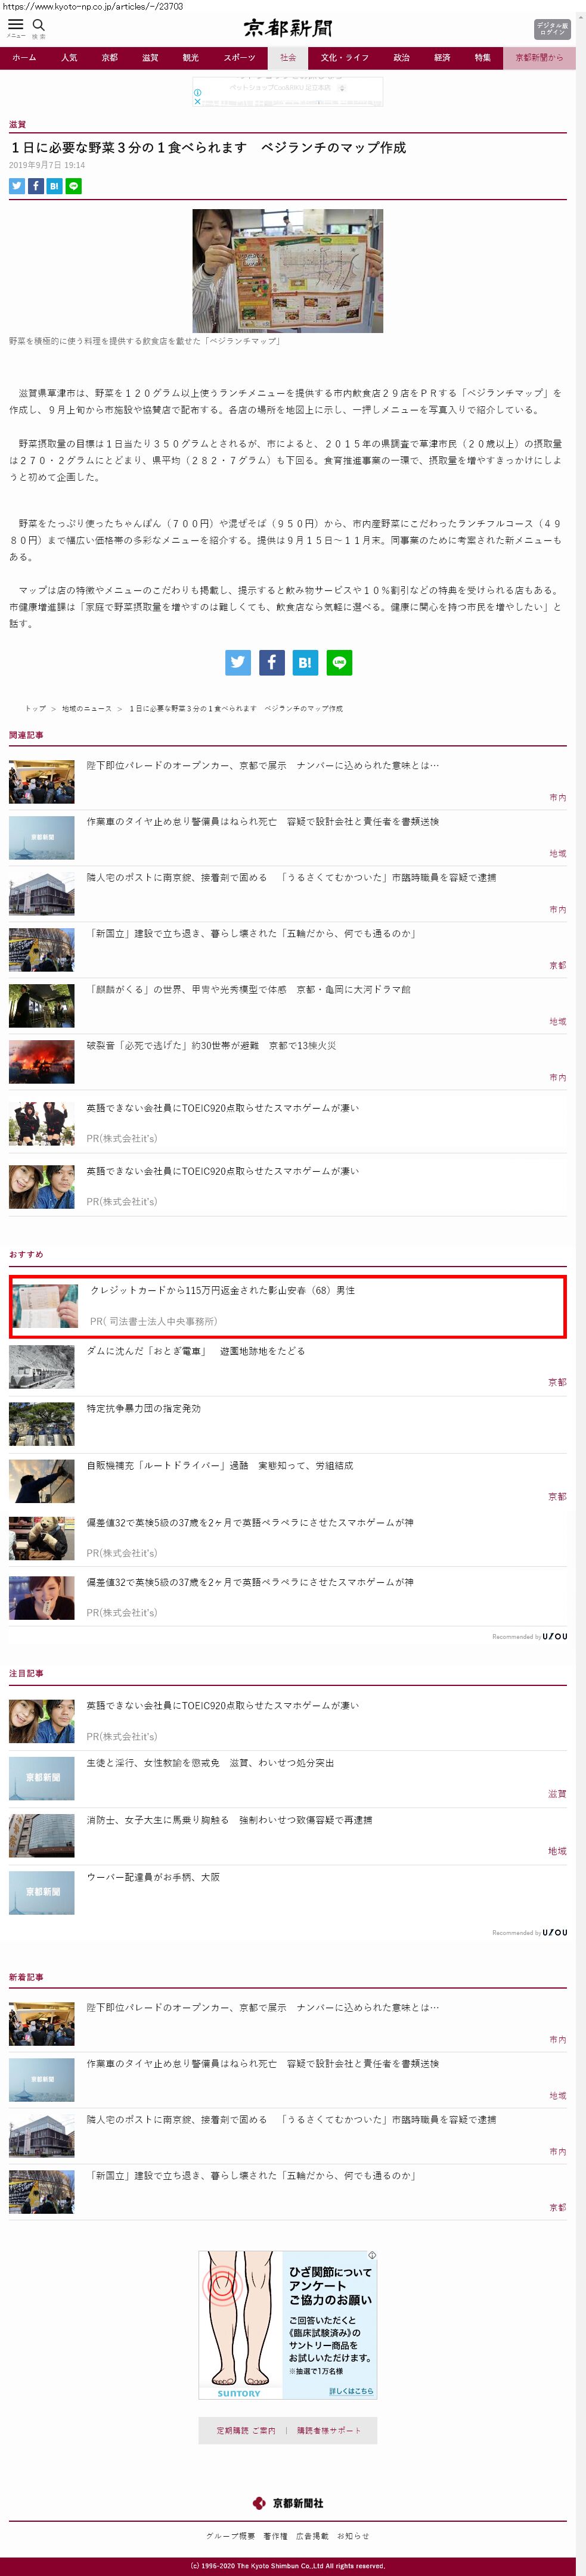Screen dimensions: 586x2576
Task: Click the search magnifier icon
Action: (x=39, y=25)
